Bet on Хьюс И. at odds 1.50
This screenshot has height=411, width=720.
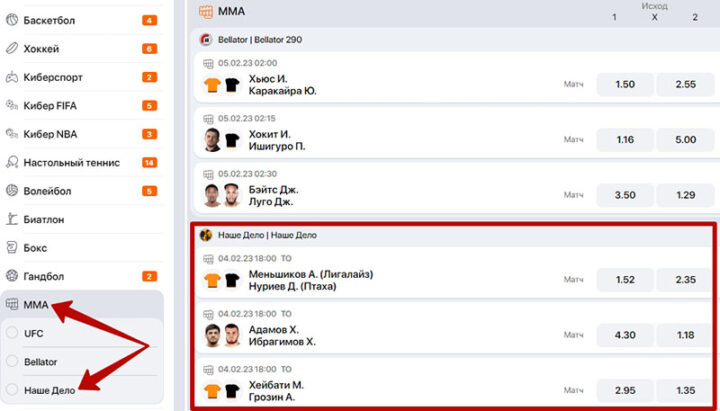pyautogui.click(x=625, y=84)
